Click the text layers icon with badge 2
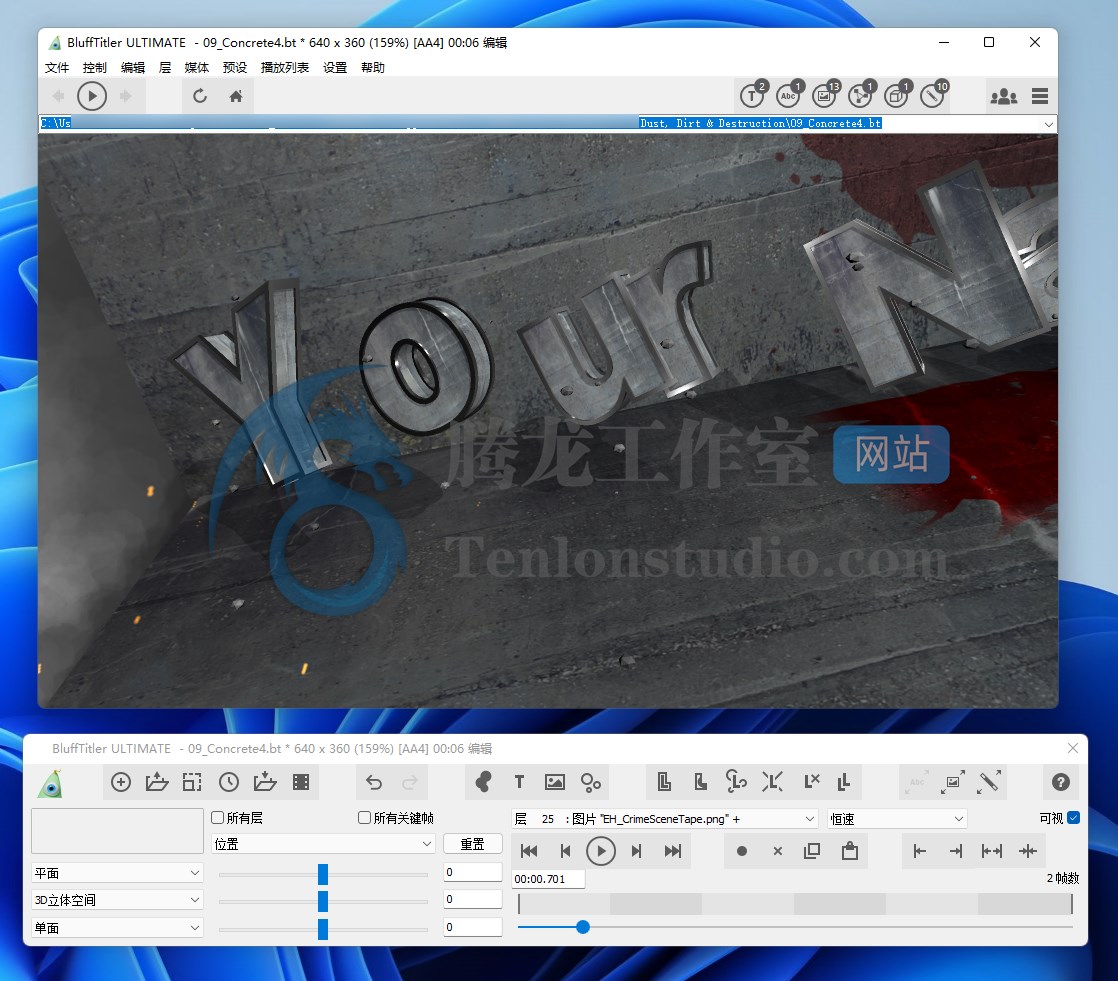The width and height of the screenshot is (1118, 981). coord(753,95)
